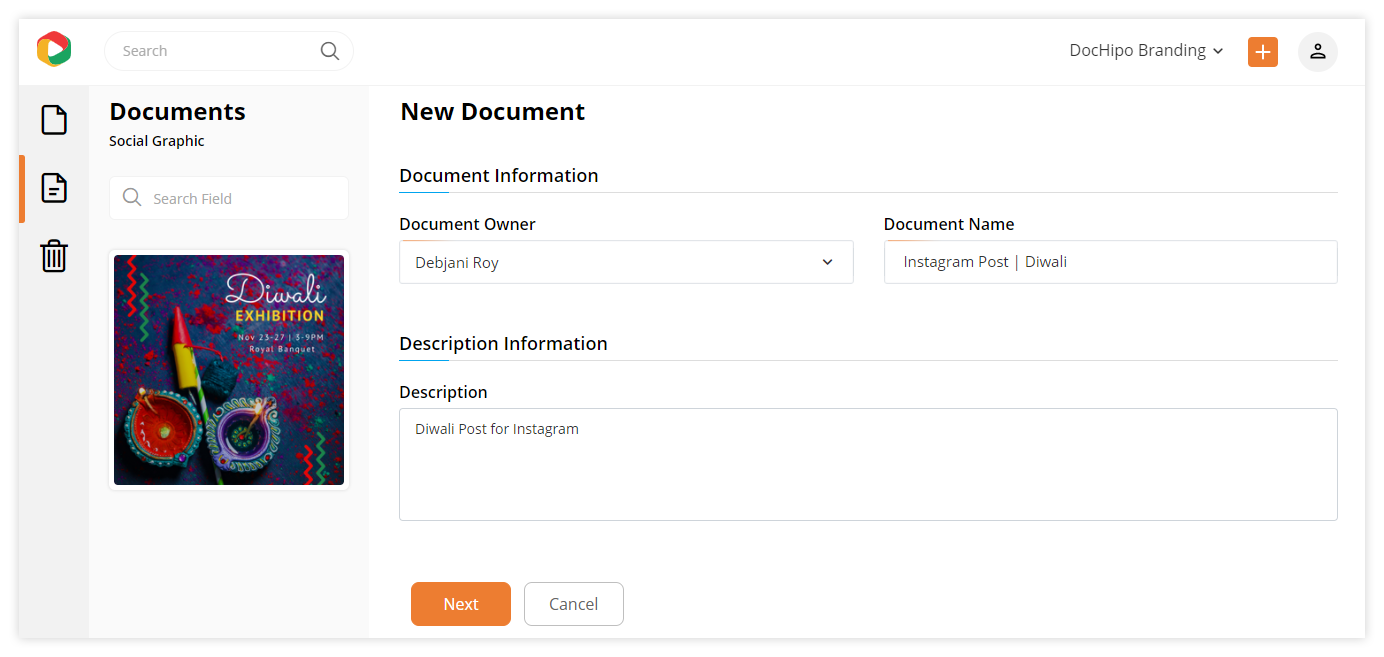Open the user profile avatar icon

[x=1318, y=52]
